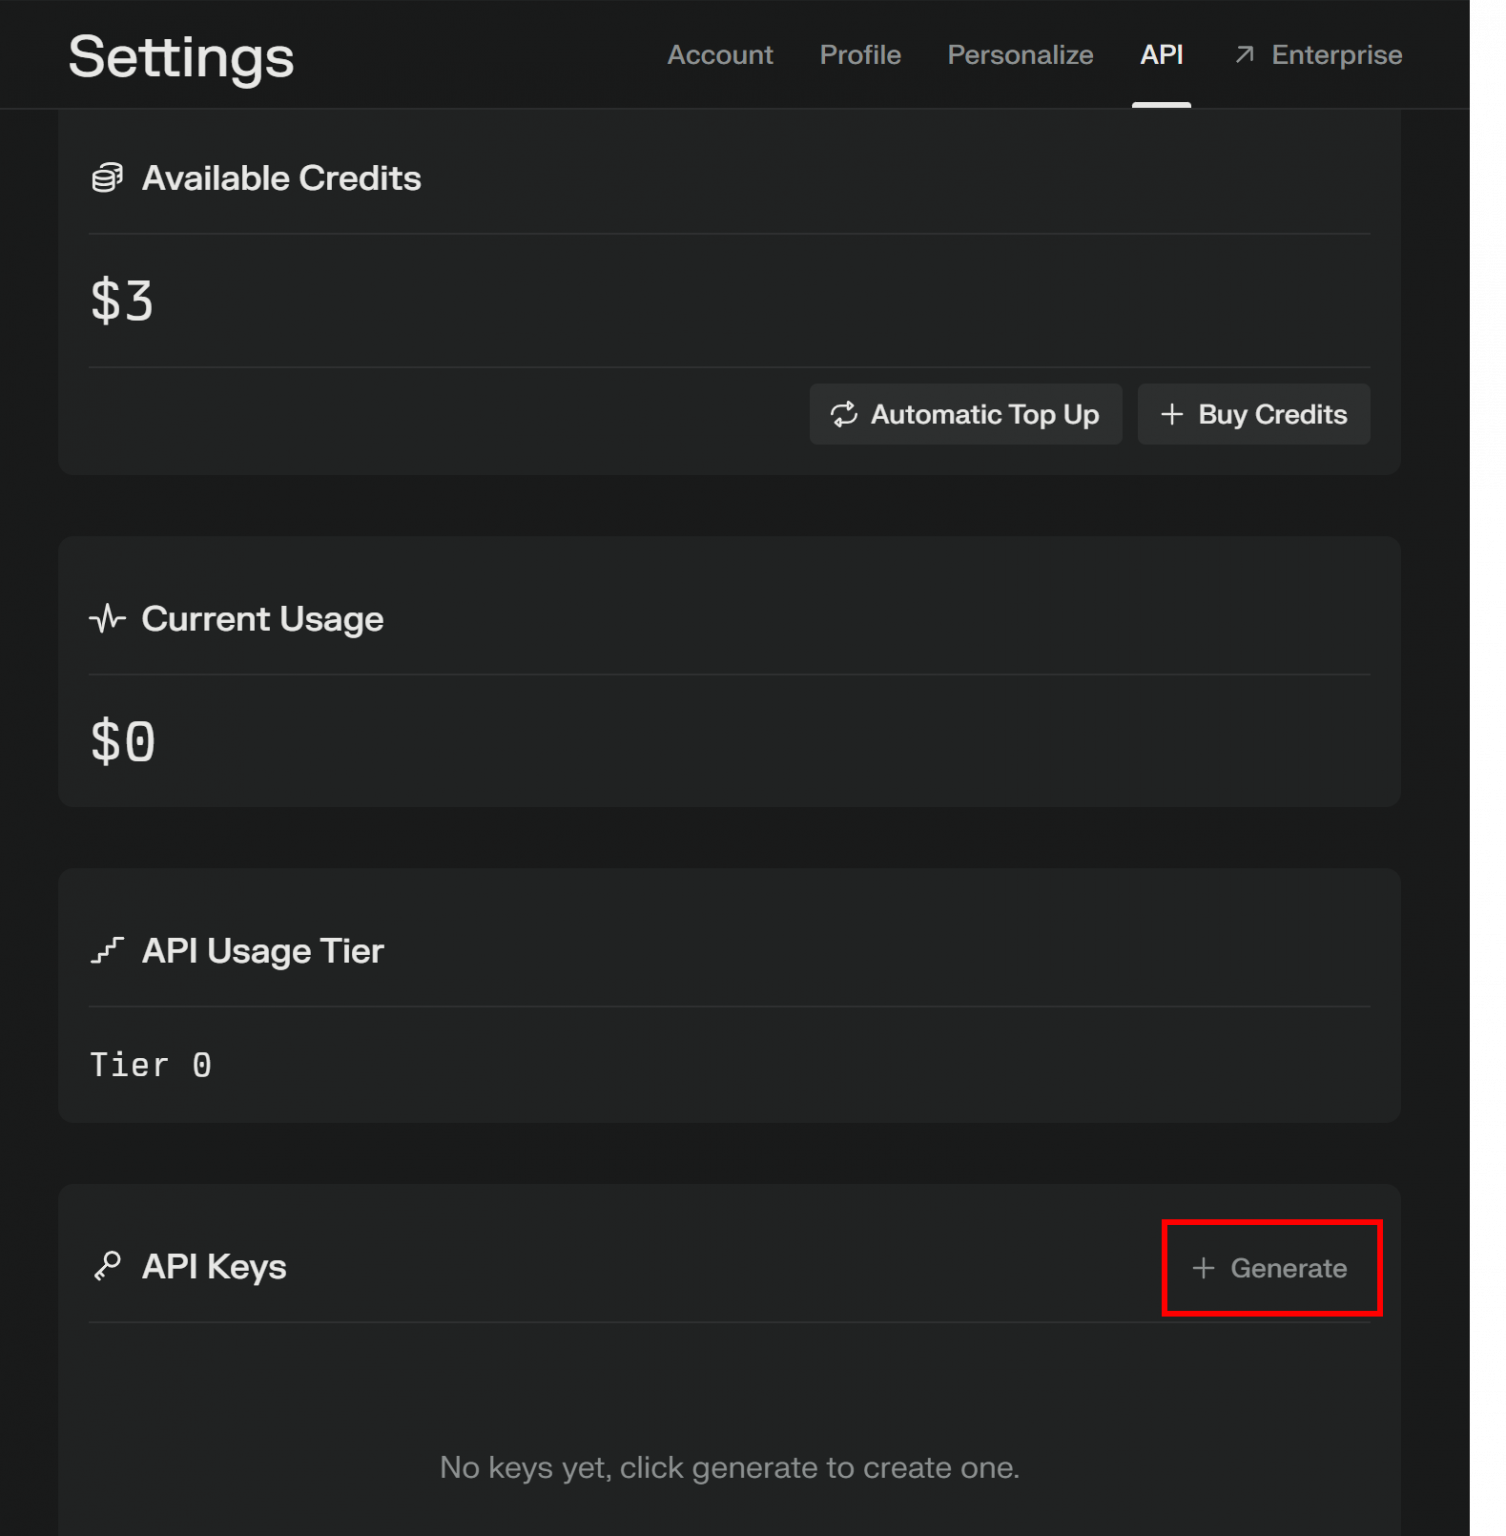Click the "No keys yet" message
The width and height of the screenshot is (1506, 1536).
[729, 1467]
